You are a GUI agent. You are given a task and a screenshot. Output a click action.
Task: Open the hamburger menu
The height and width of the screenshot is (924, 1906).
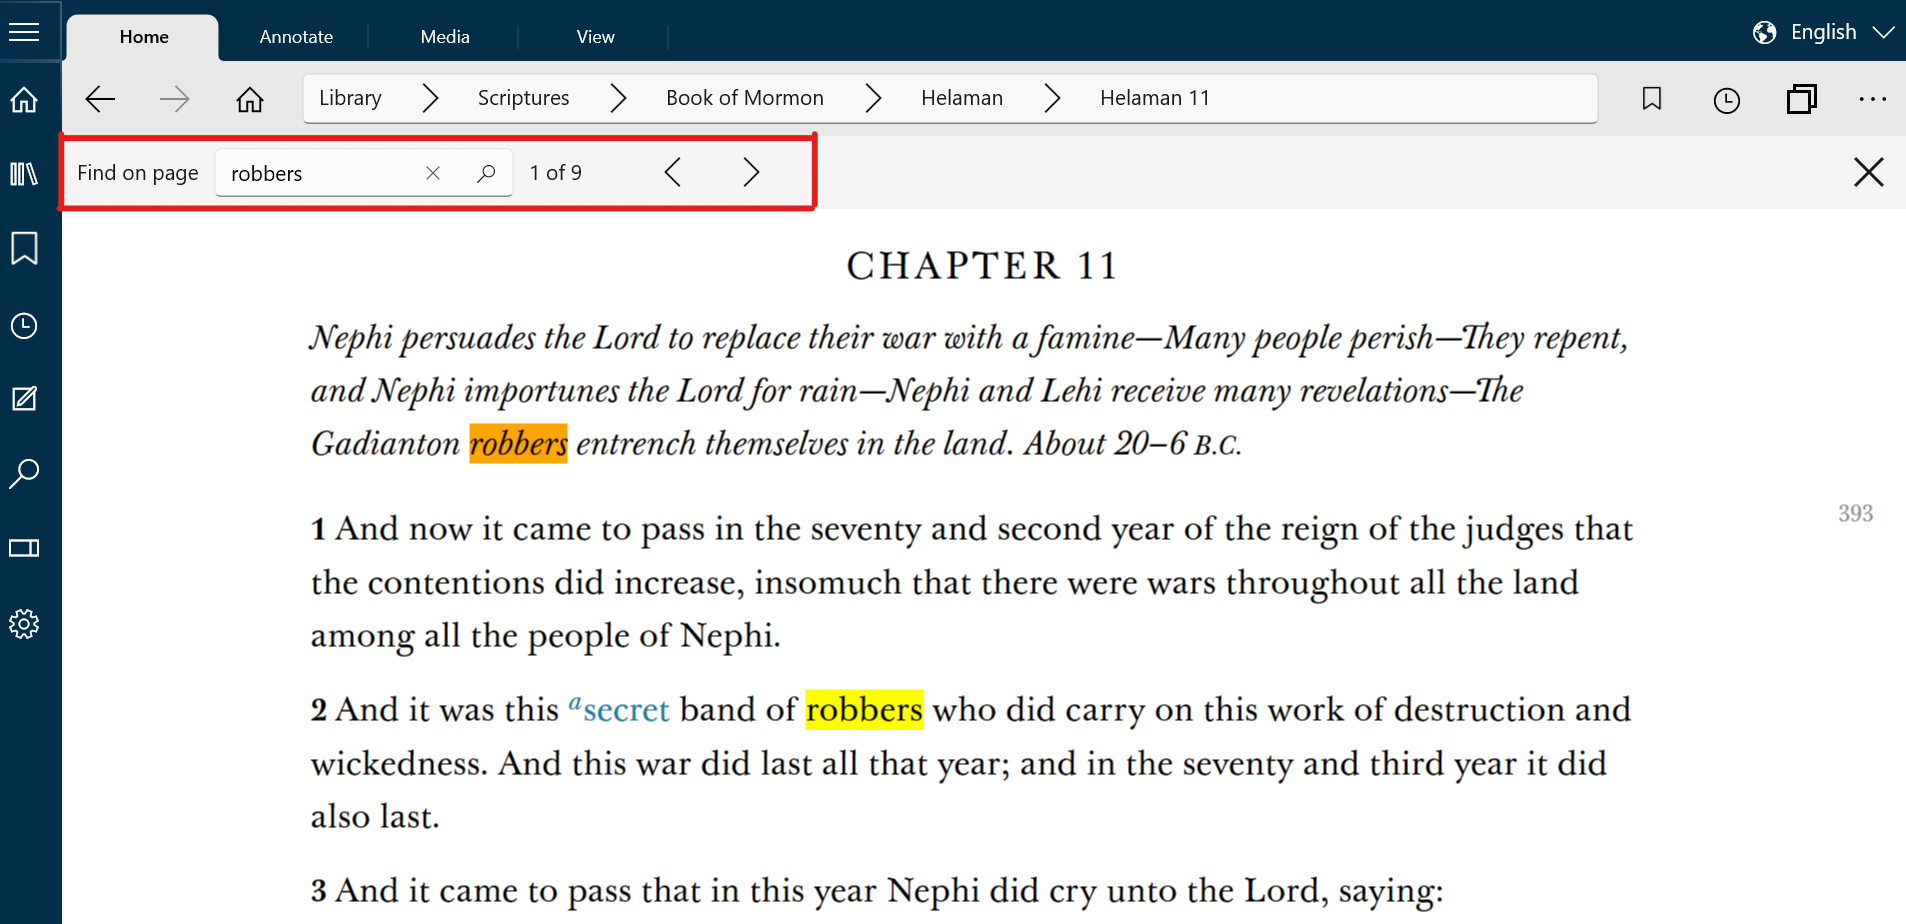[24, 32]
